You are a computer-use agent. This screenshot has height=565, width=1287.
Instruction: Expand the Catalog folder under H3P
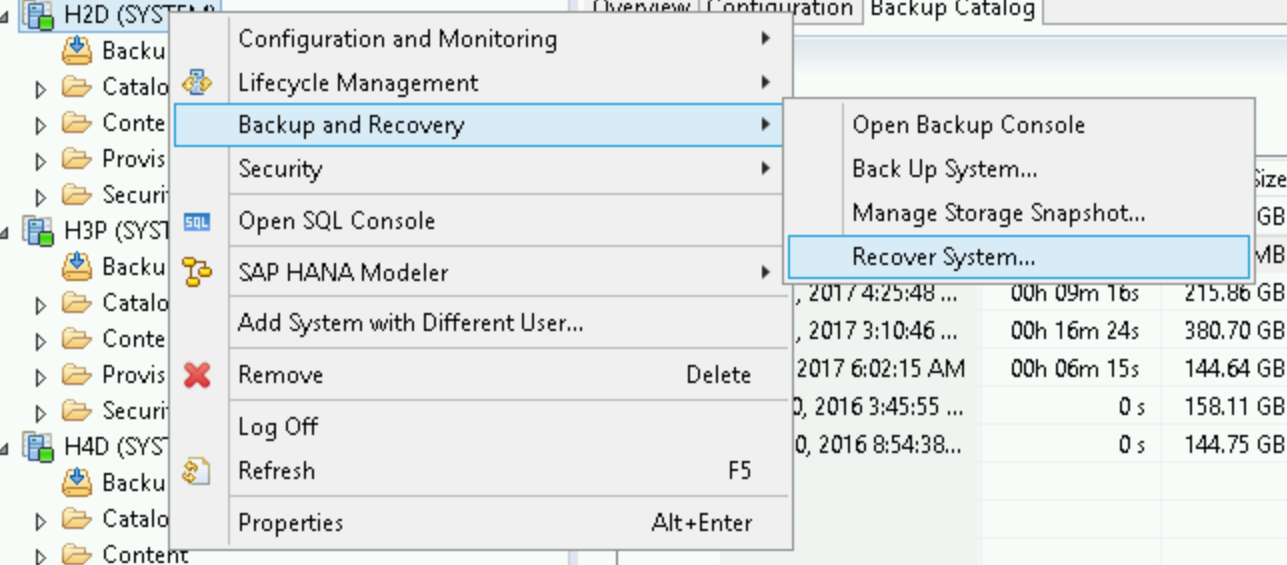tap(41, 305)
